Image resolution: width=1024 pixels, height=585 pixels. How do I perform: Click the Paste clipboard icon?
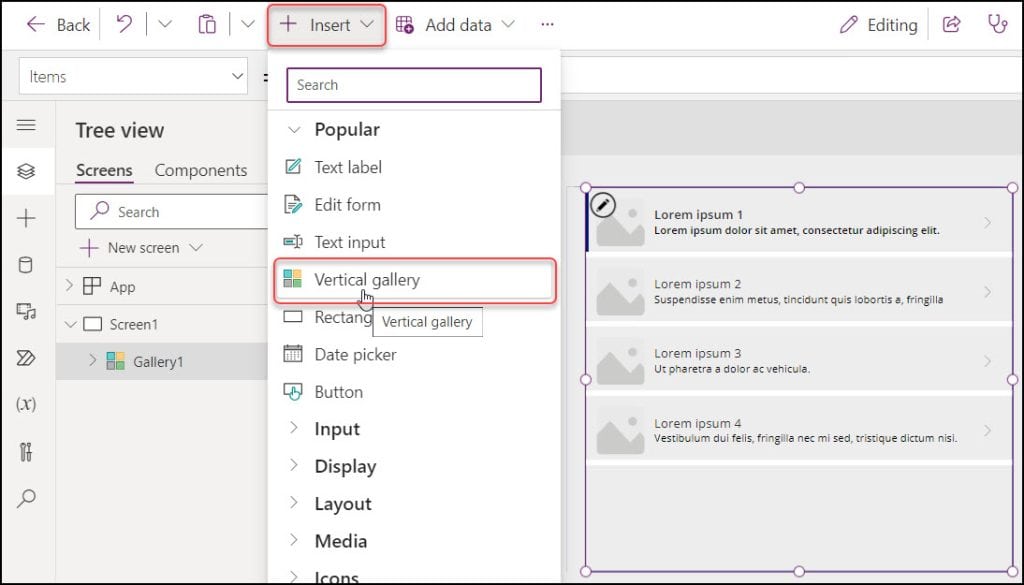coord(207,25)
